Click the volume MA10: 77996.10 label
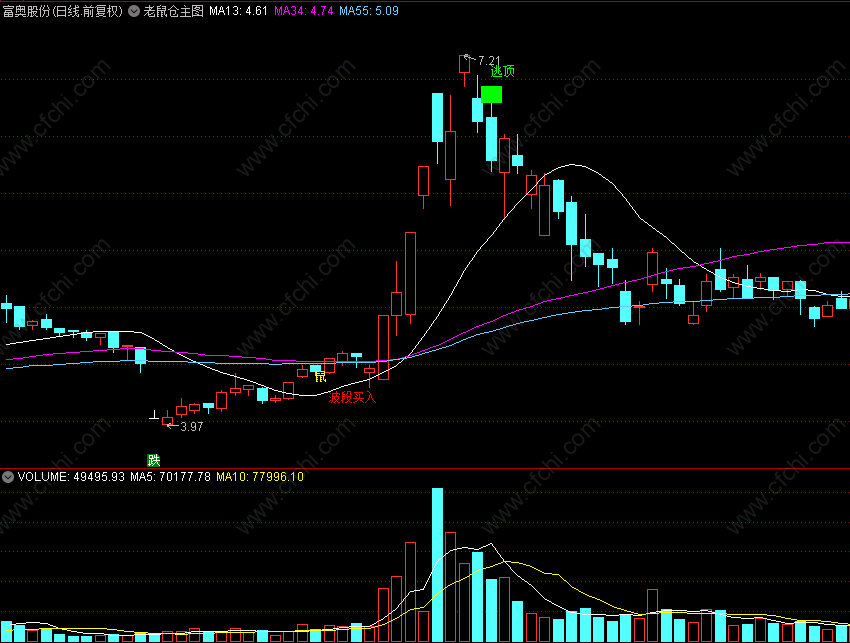Viewport: 850px width, 643px height. 260,477
